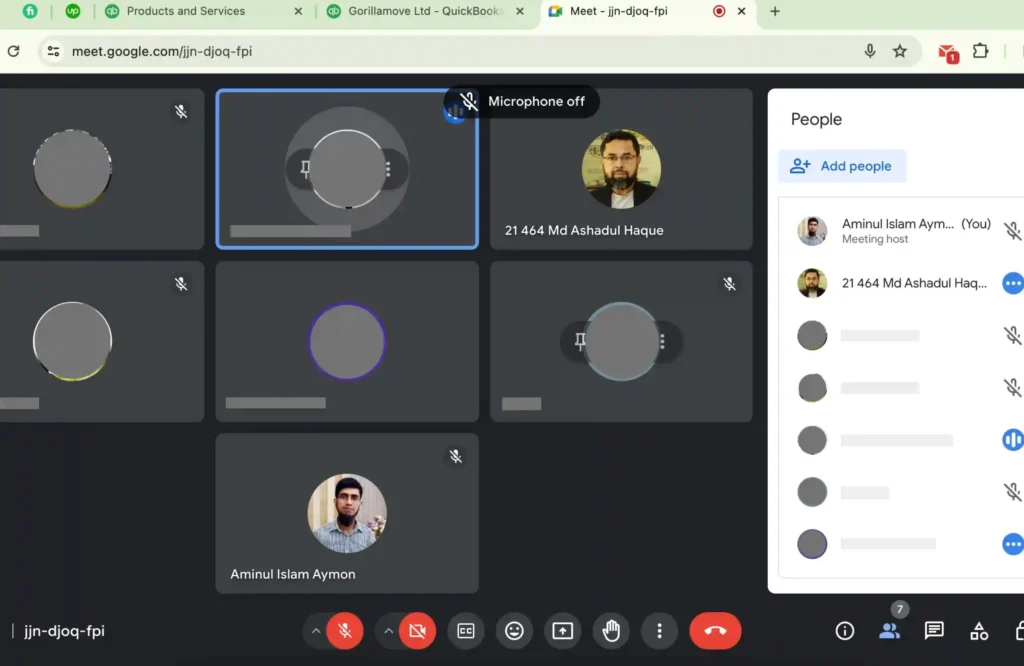Image resolution: width=1024 pixels, height=666 pixels.
Task: Expand video settings arrow beside camera
Action: point(388,631)
